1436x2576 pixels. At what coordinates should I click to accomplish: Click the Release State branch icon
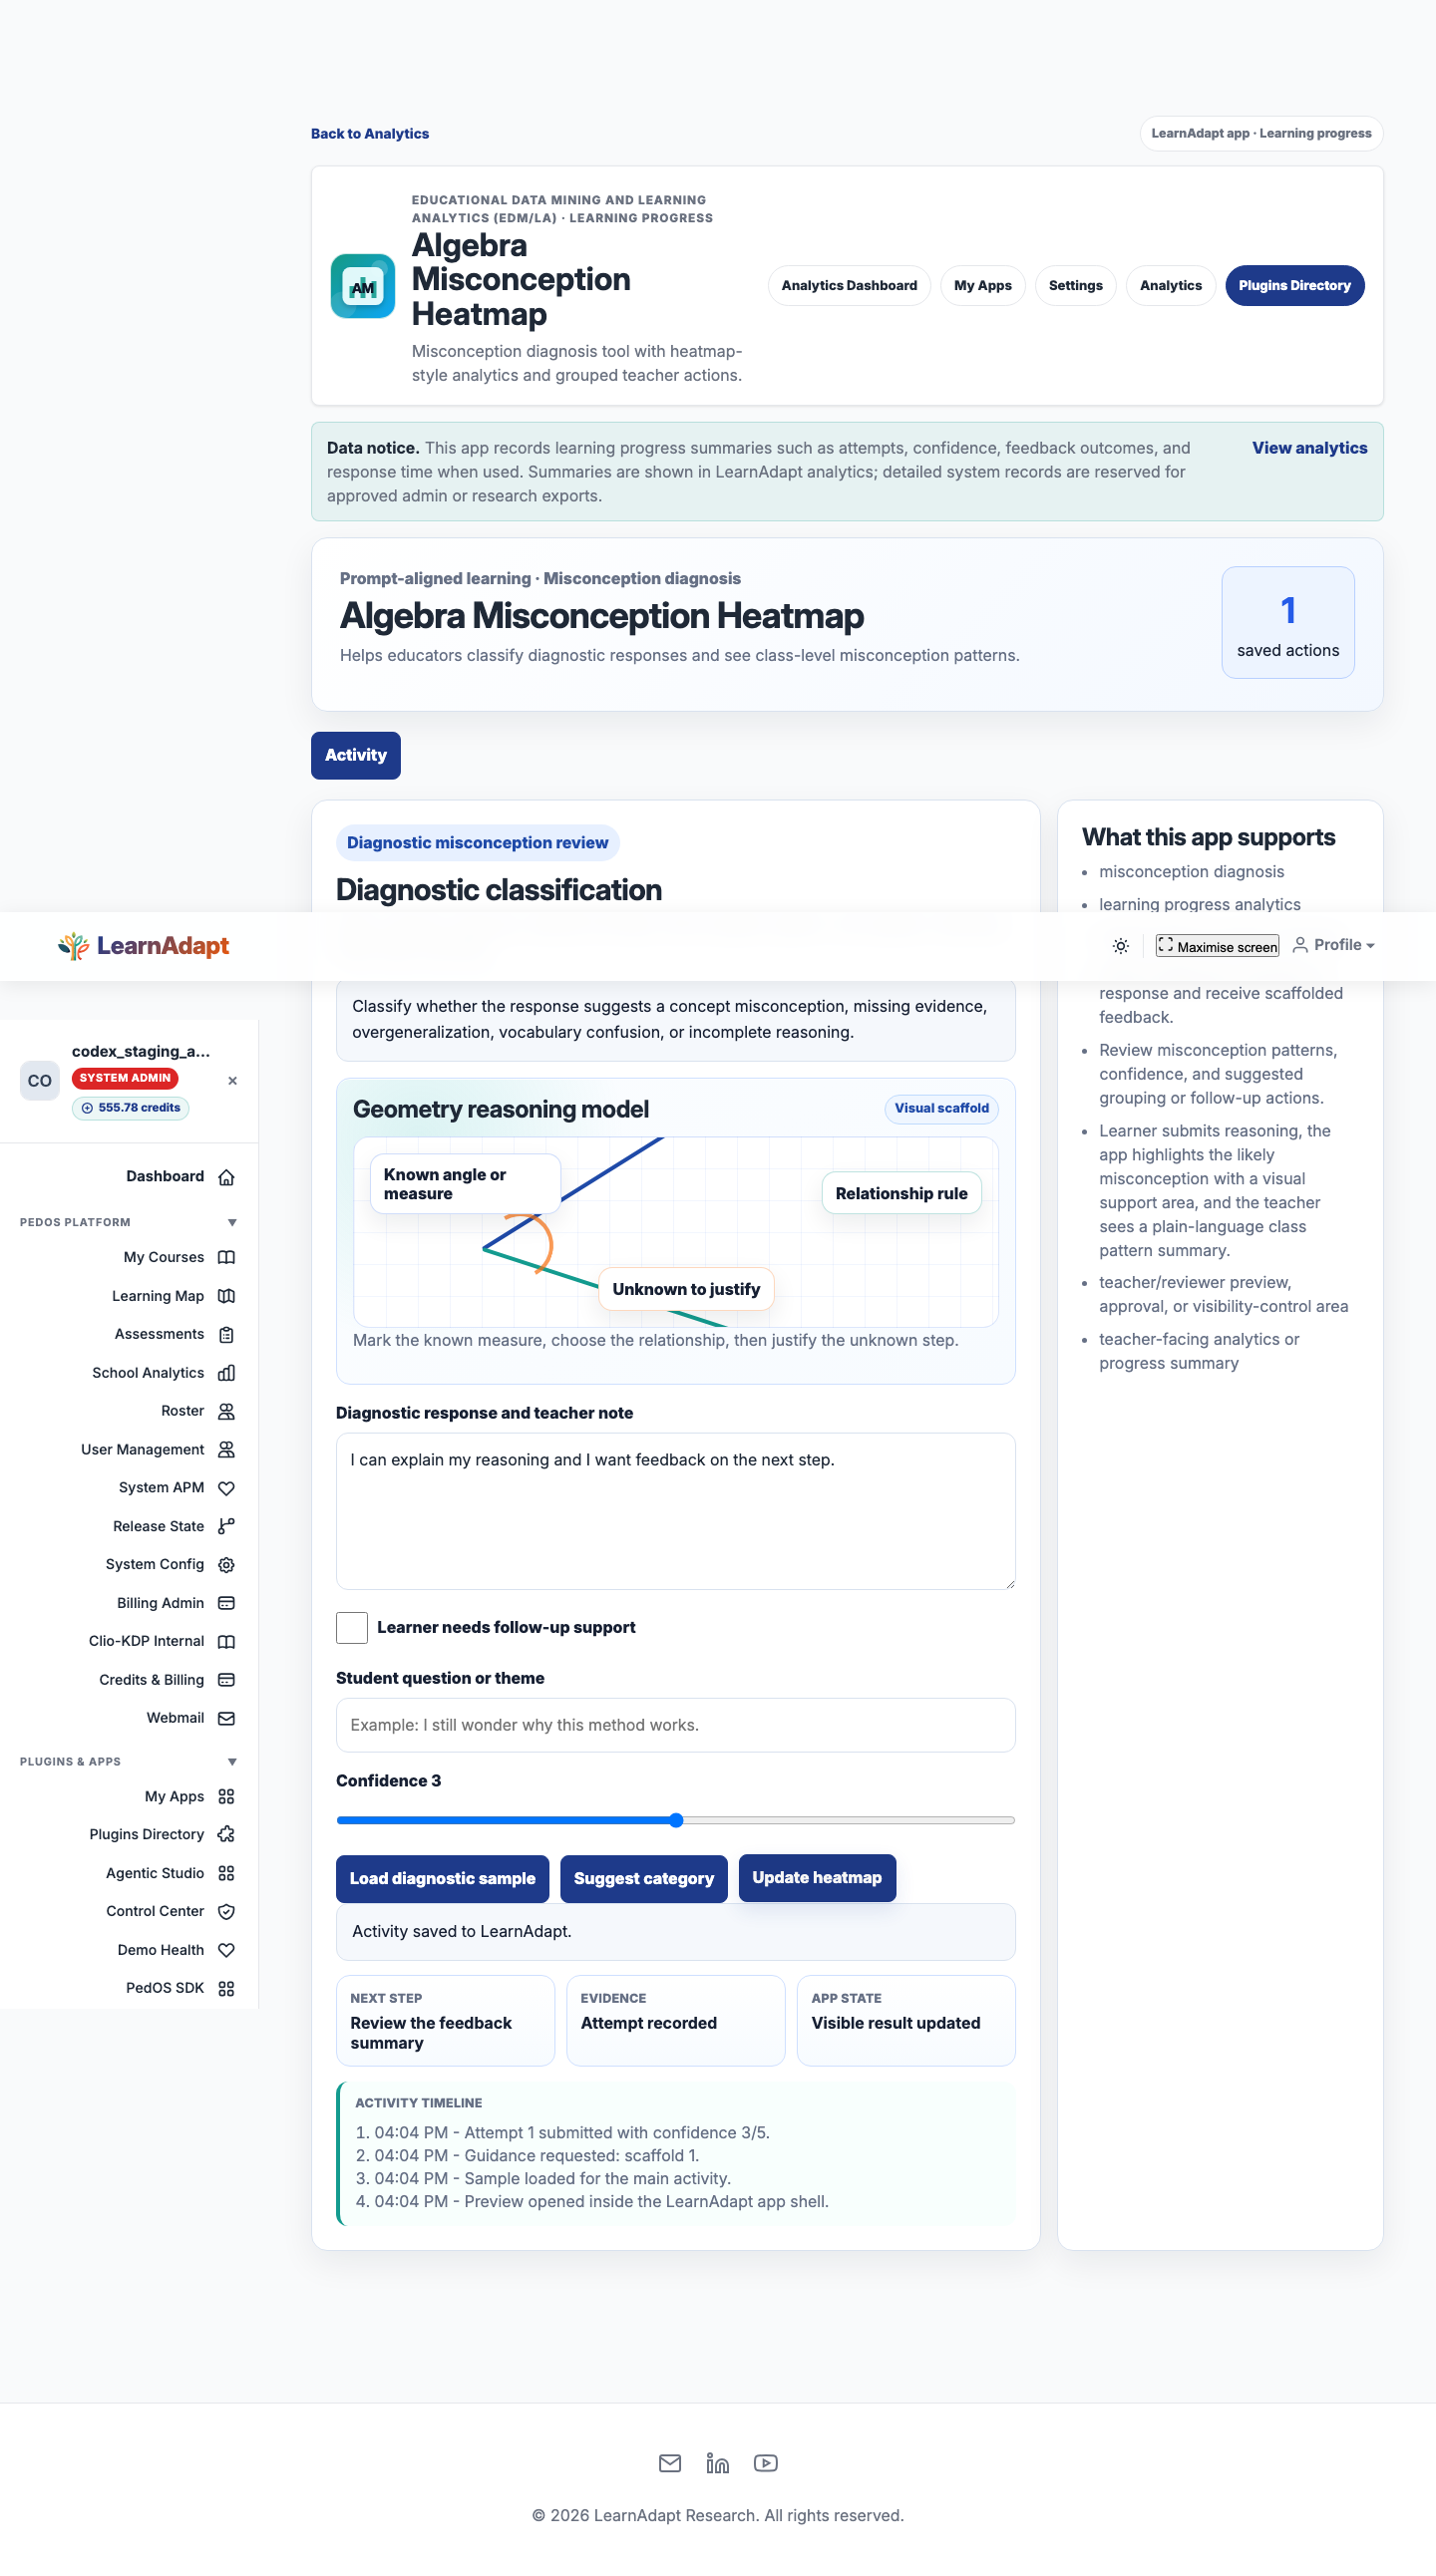(x=226, y=1526)
